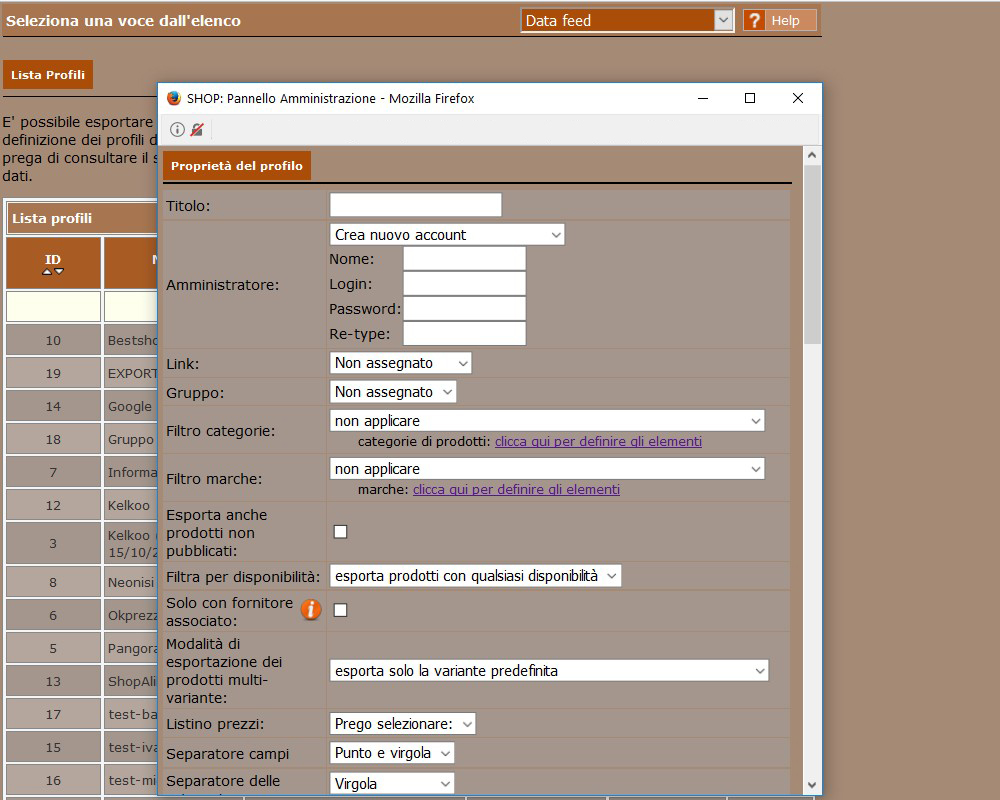Expand the Gruppo dropdown showing Non assegnato

[393, 392]
